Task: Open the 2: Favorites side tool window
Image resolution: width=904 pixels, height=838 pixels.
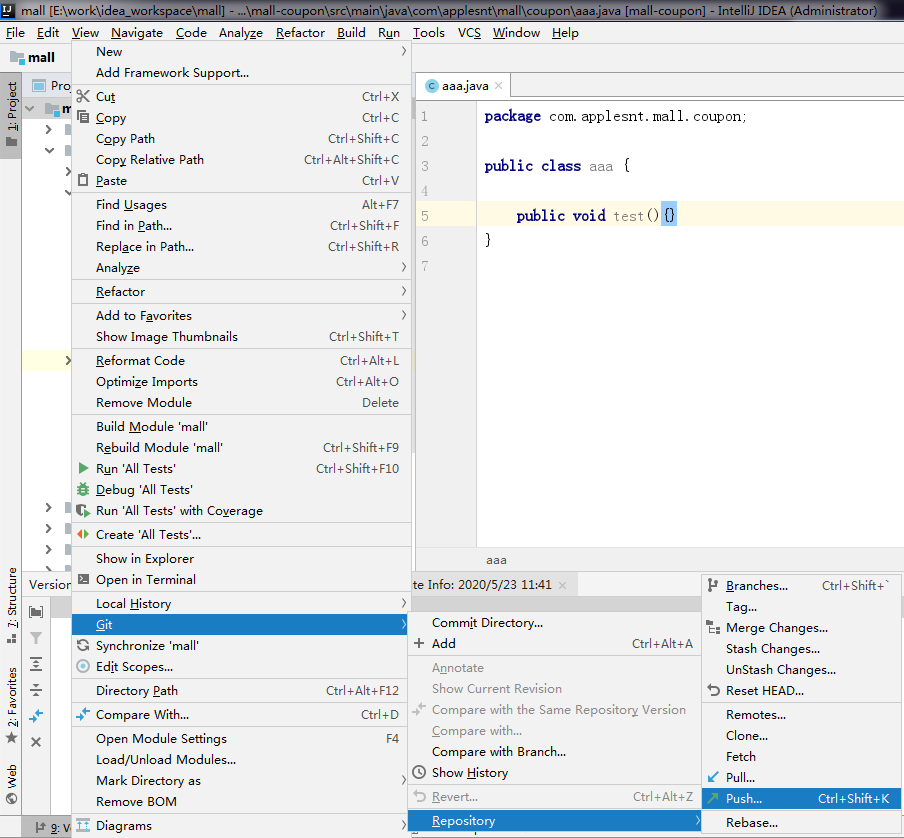Action: tap(12, 705)
